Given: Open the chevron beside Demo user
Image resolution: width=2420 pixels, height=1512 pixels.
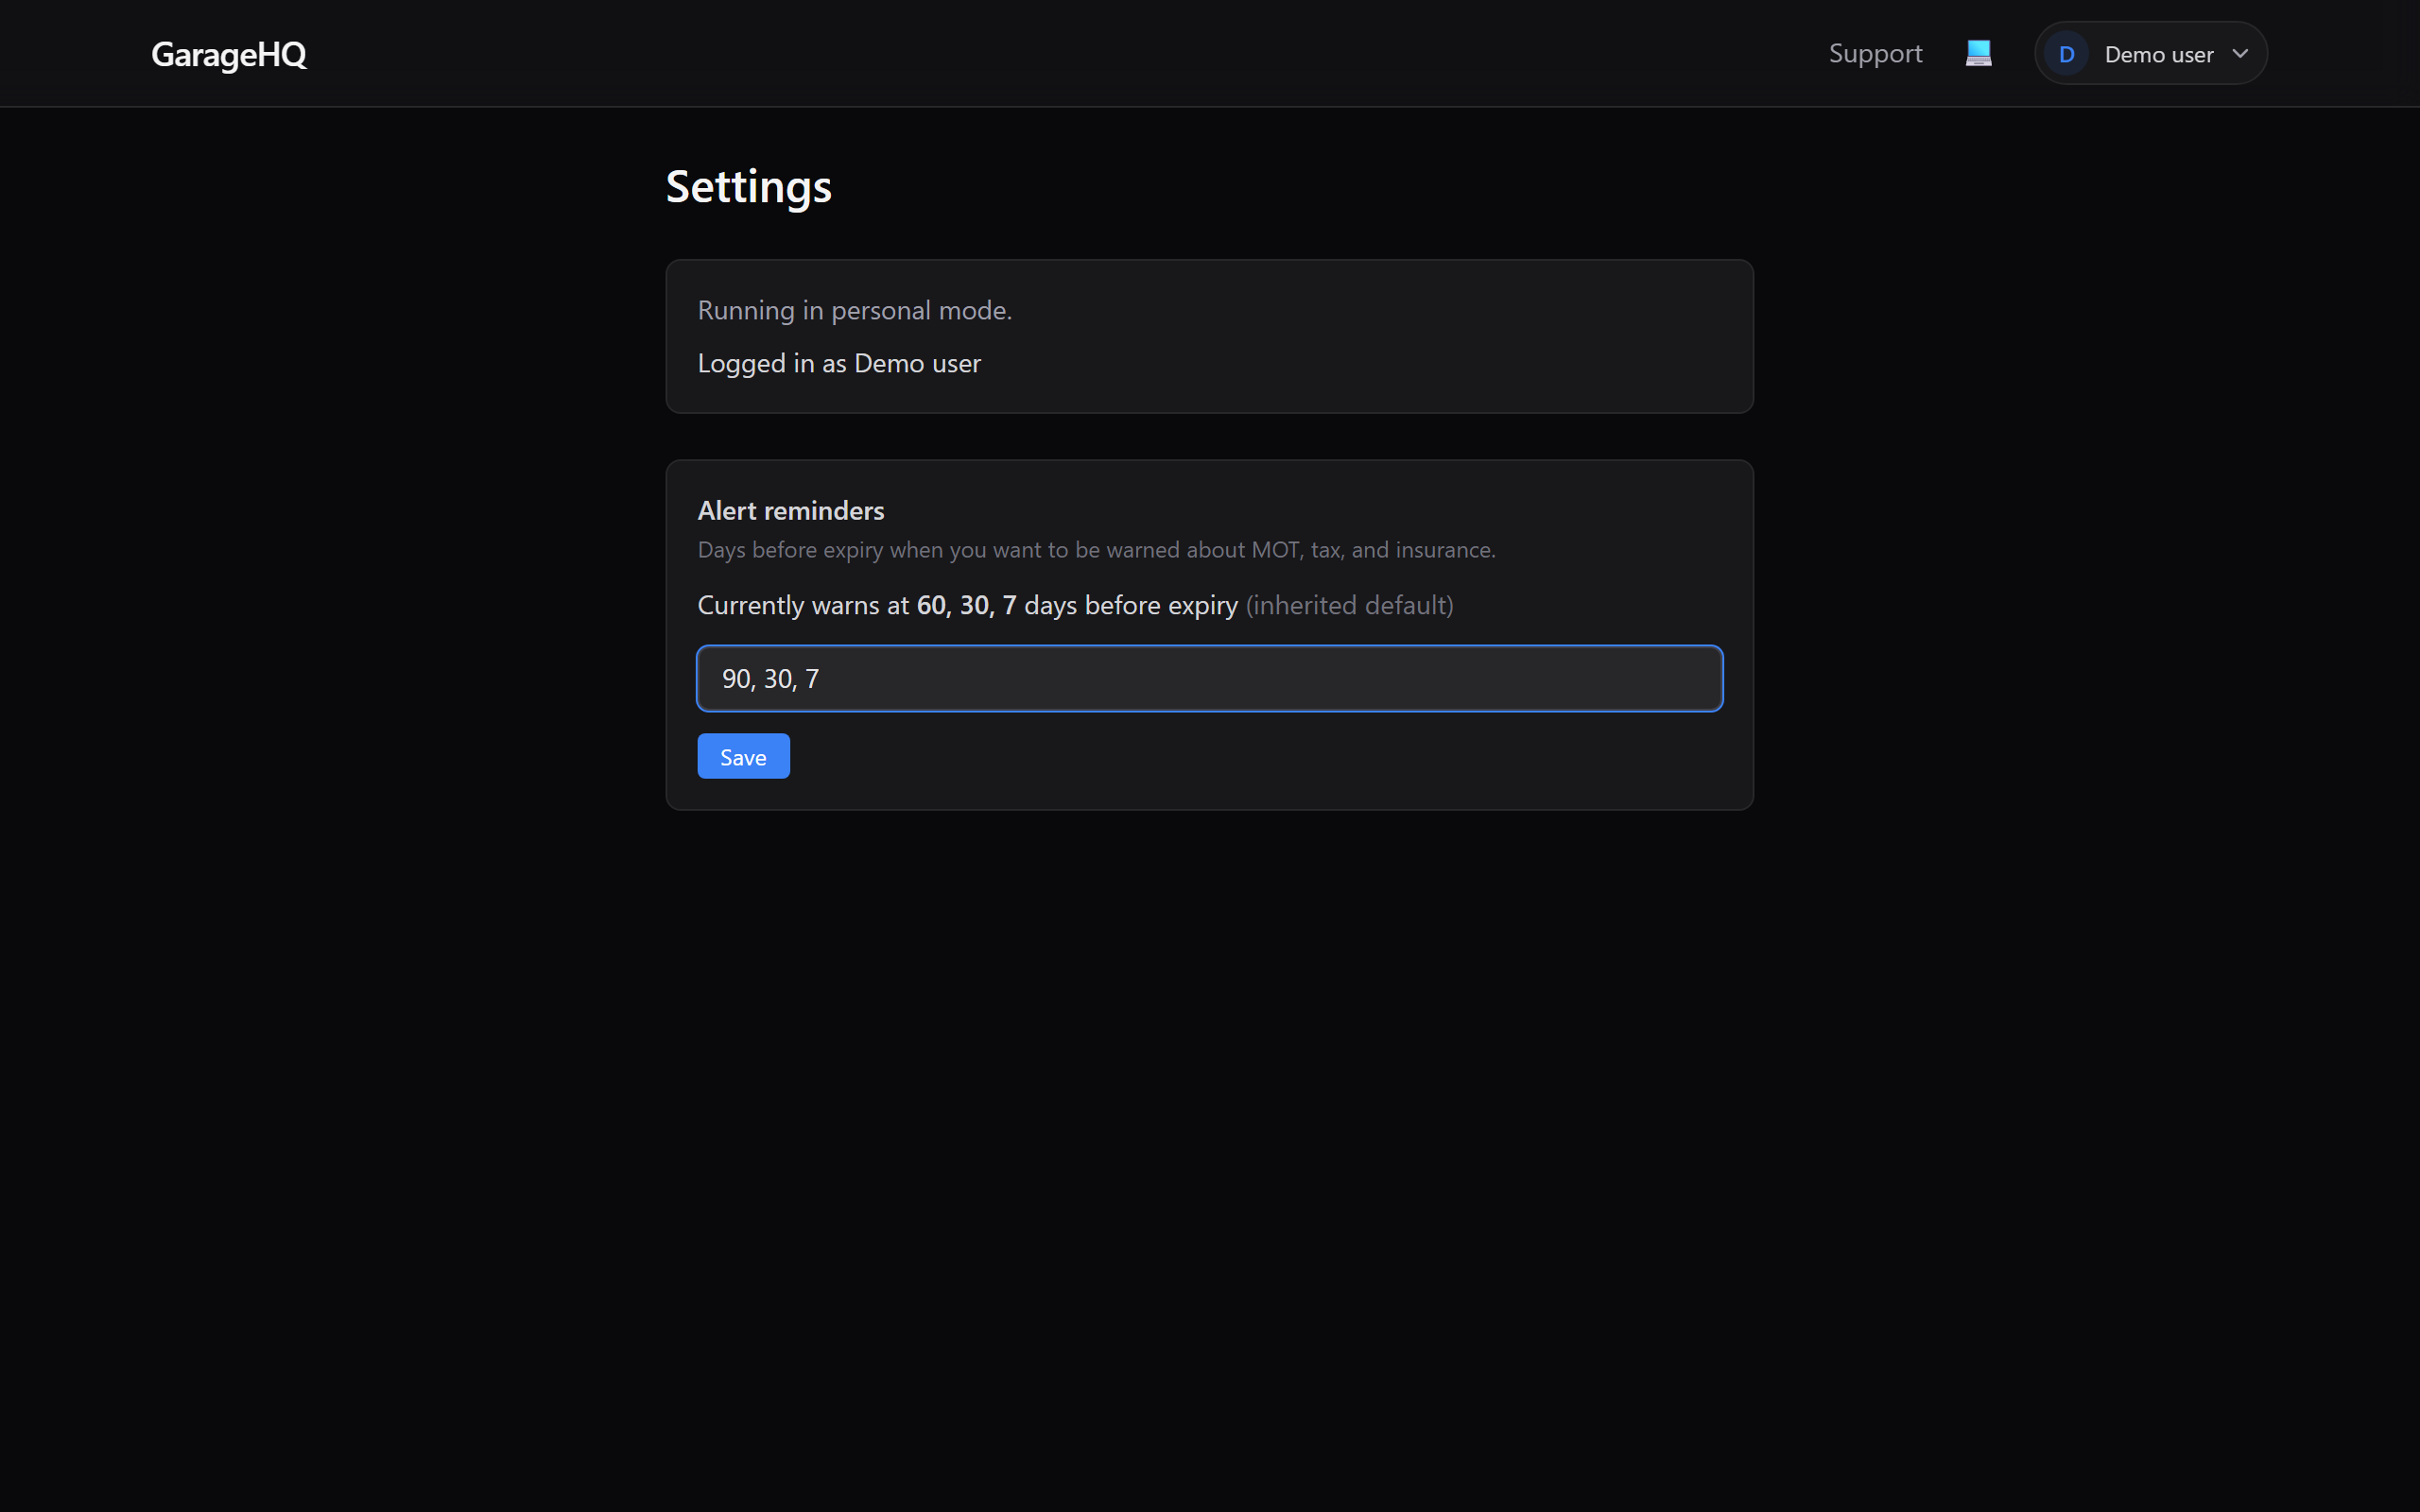Looking at the screenshot, I should 2240,53.
